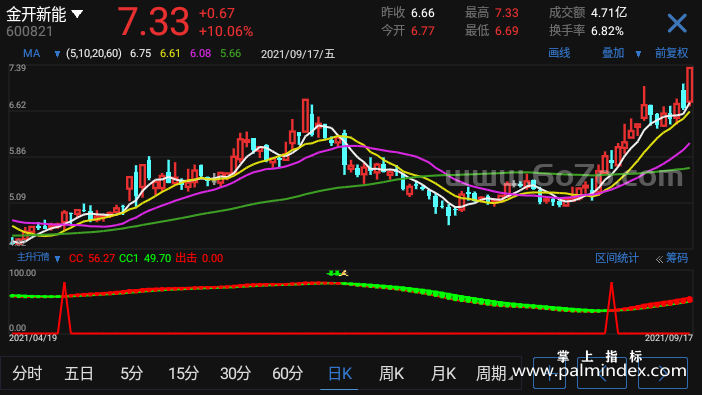Expand the 金开新能 stock name dropdown

click(77, 14)
